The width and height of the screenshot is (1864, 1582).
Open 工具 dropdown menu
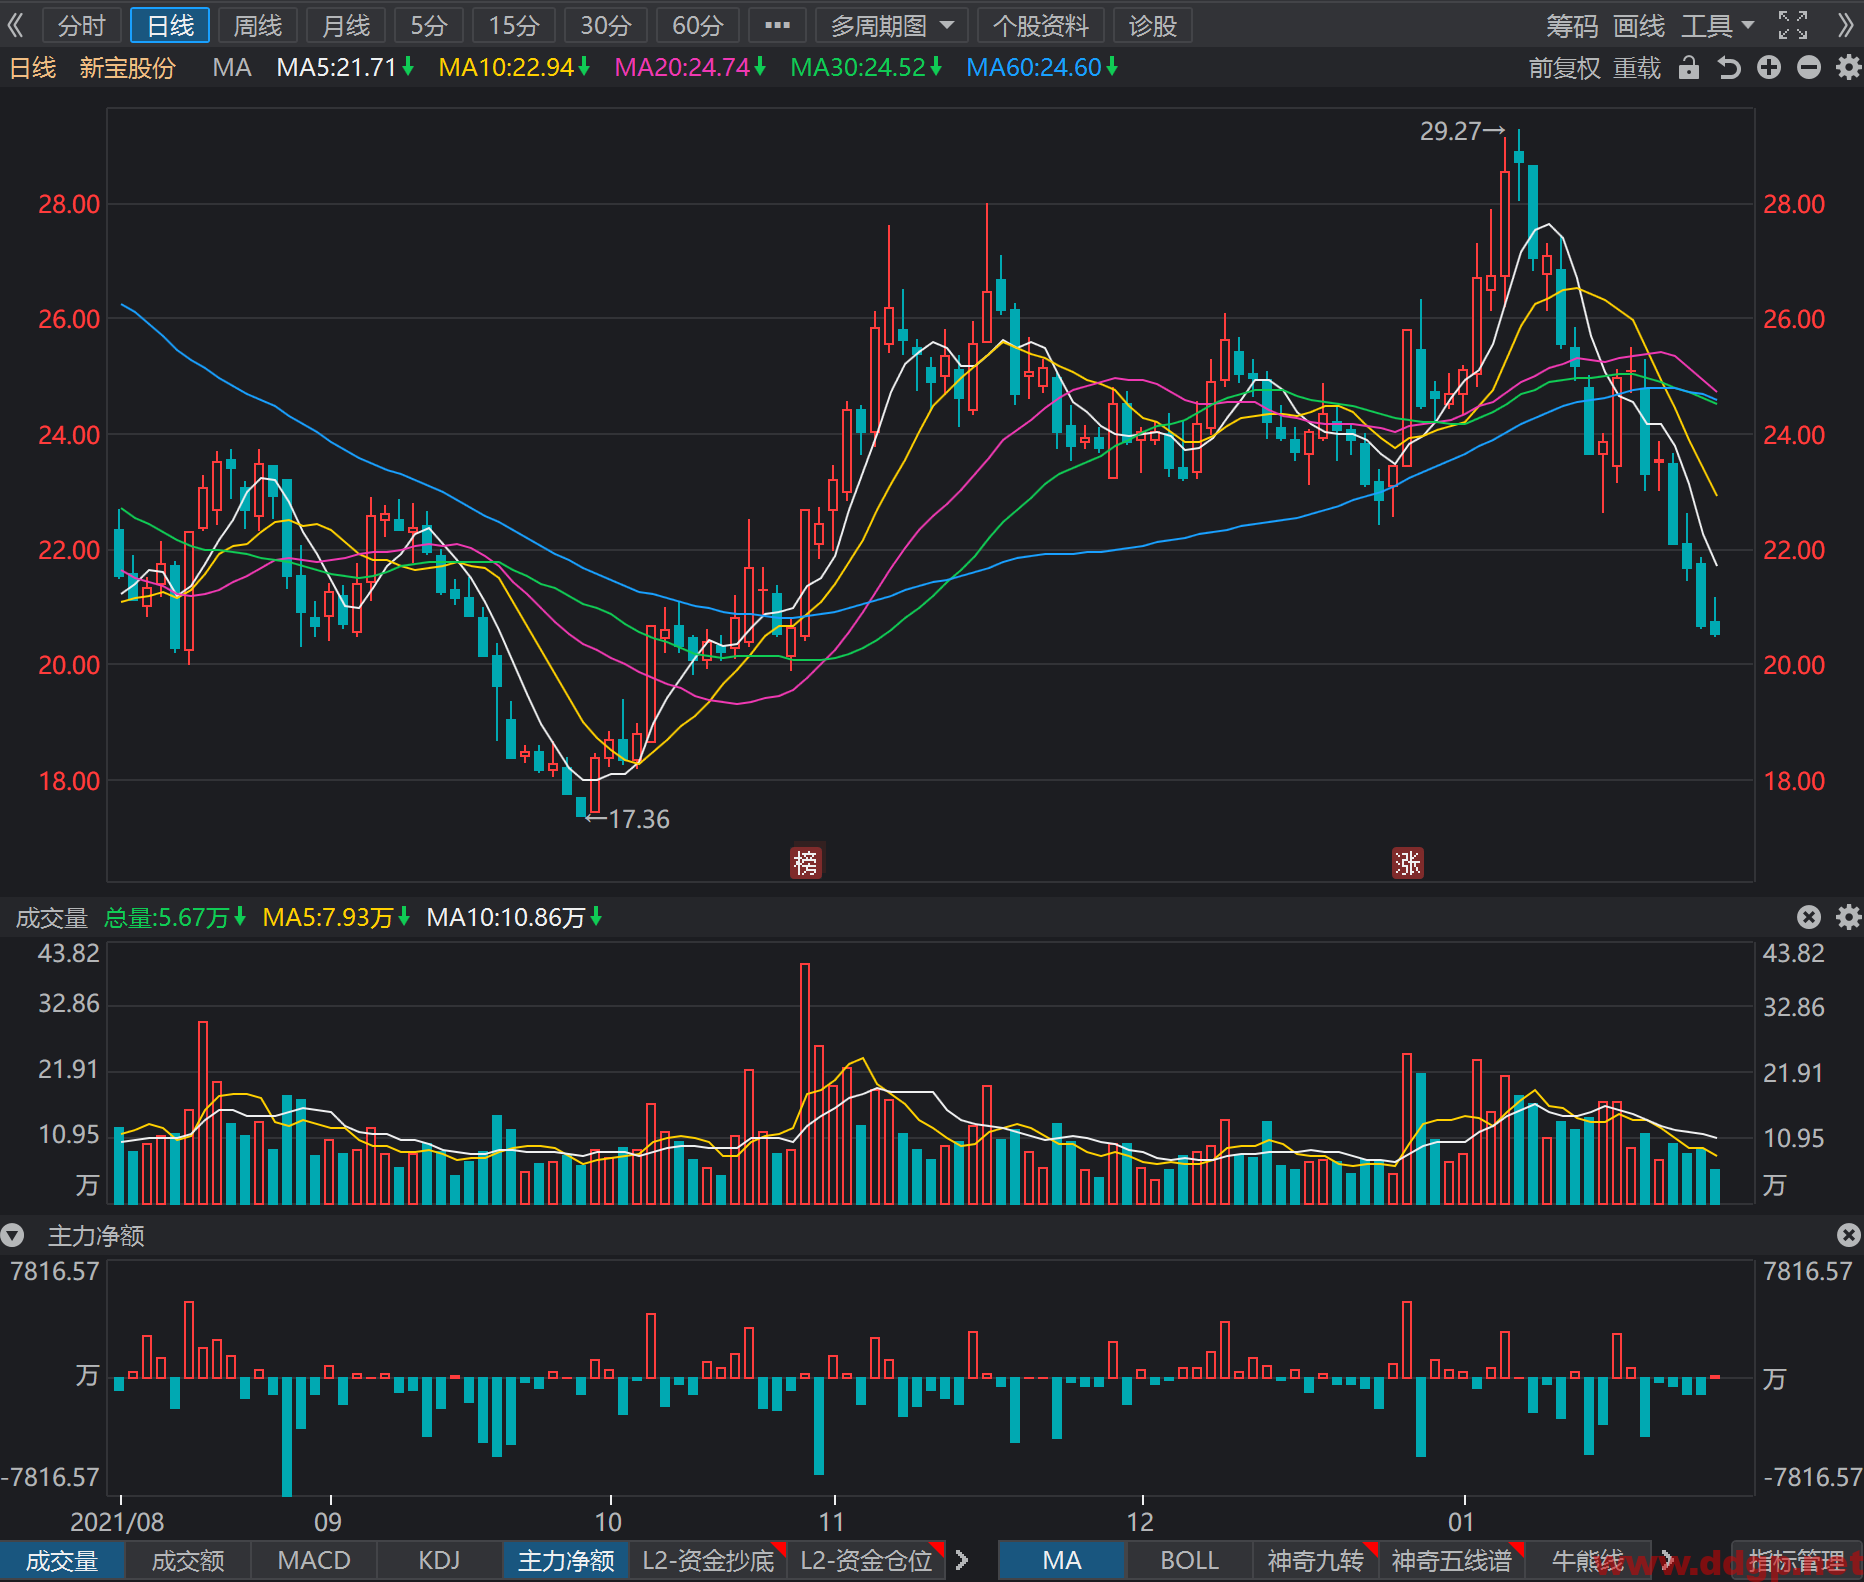[x=1717, y=25]
